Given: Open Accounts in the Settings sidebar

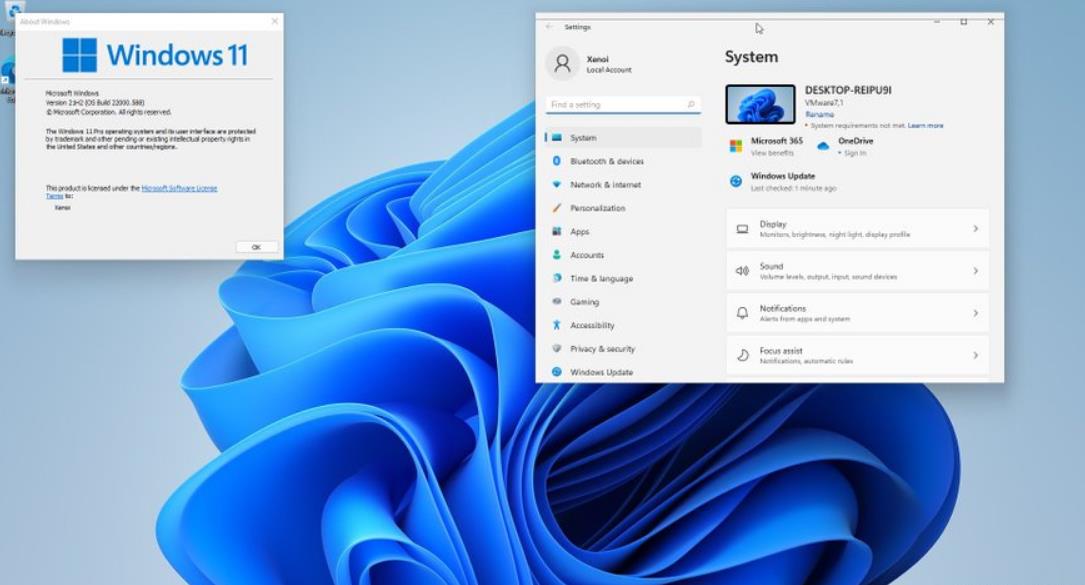Looking at the screenshot, I should [587, 255].
